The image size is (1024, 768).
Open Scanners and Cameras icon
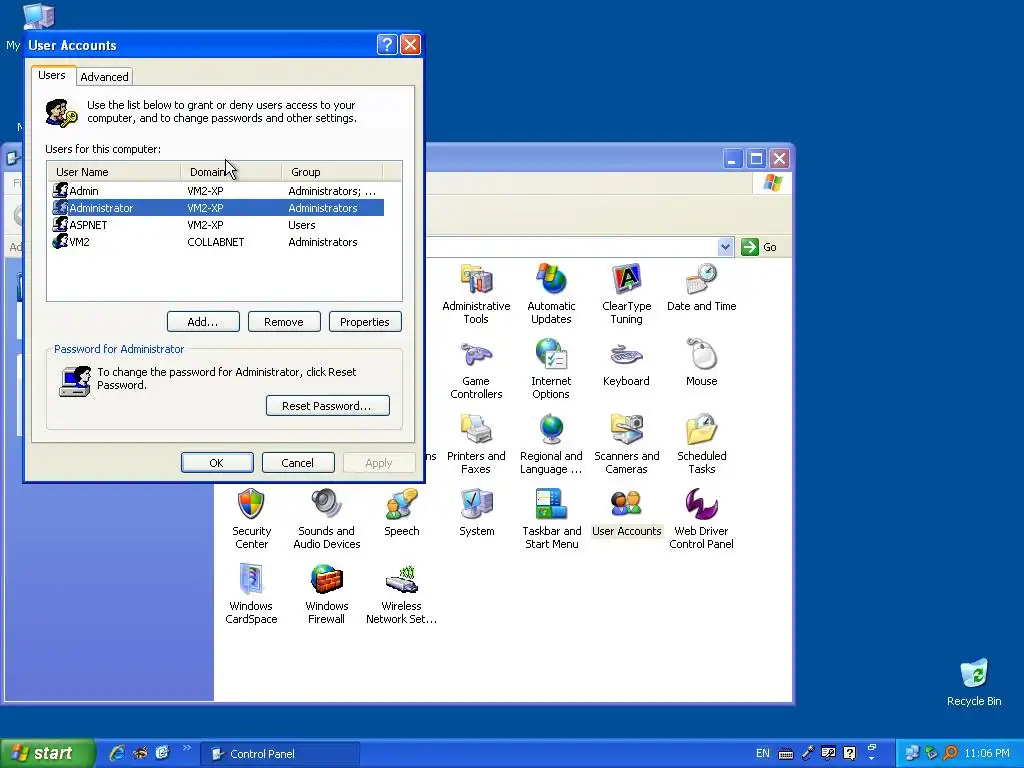click(626, 444)
